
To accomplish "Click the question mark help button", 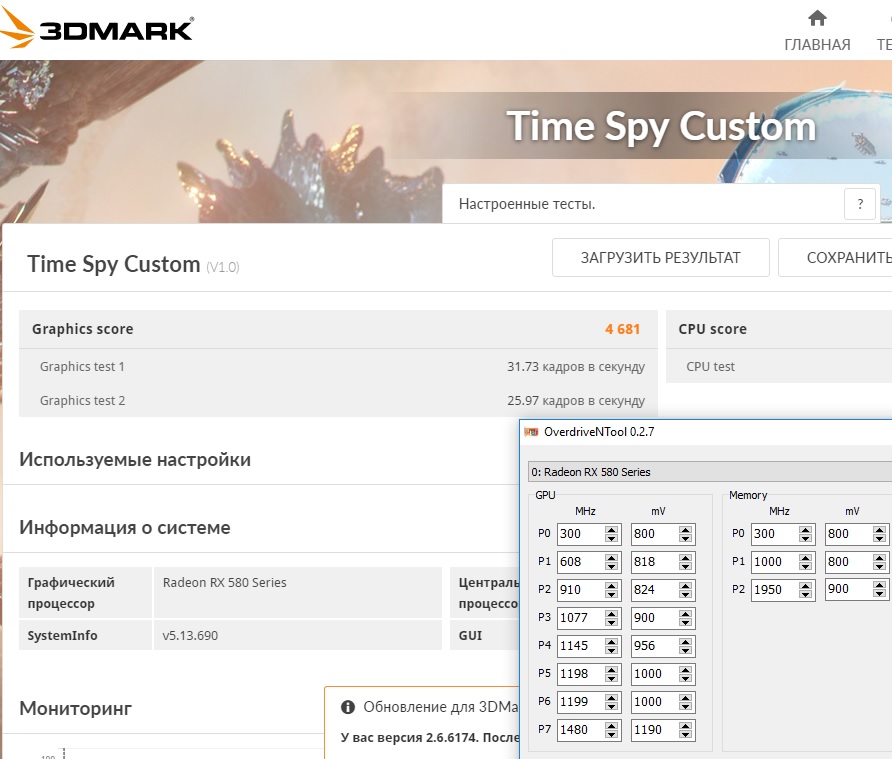I will pyautogui.click(x=860, y=204).
